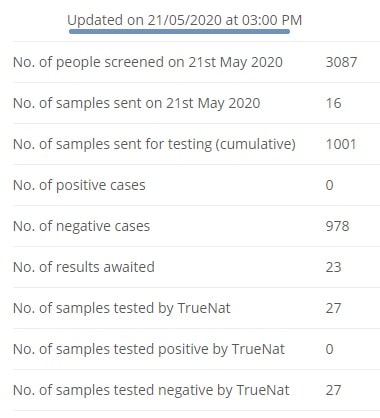
Task: Select the No. of positive cases label
Action: tap(79, 185)
